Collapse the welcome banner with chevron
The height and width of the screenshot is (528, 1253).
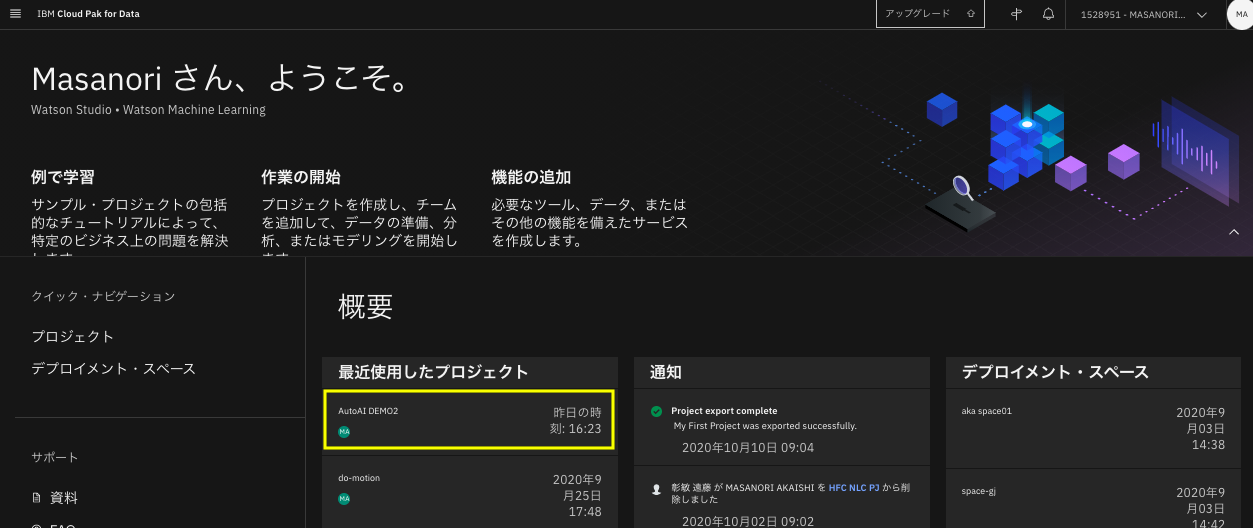[x=1234, y=232]
